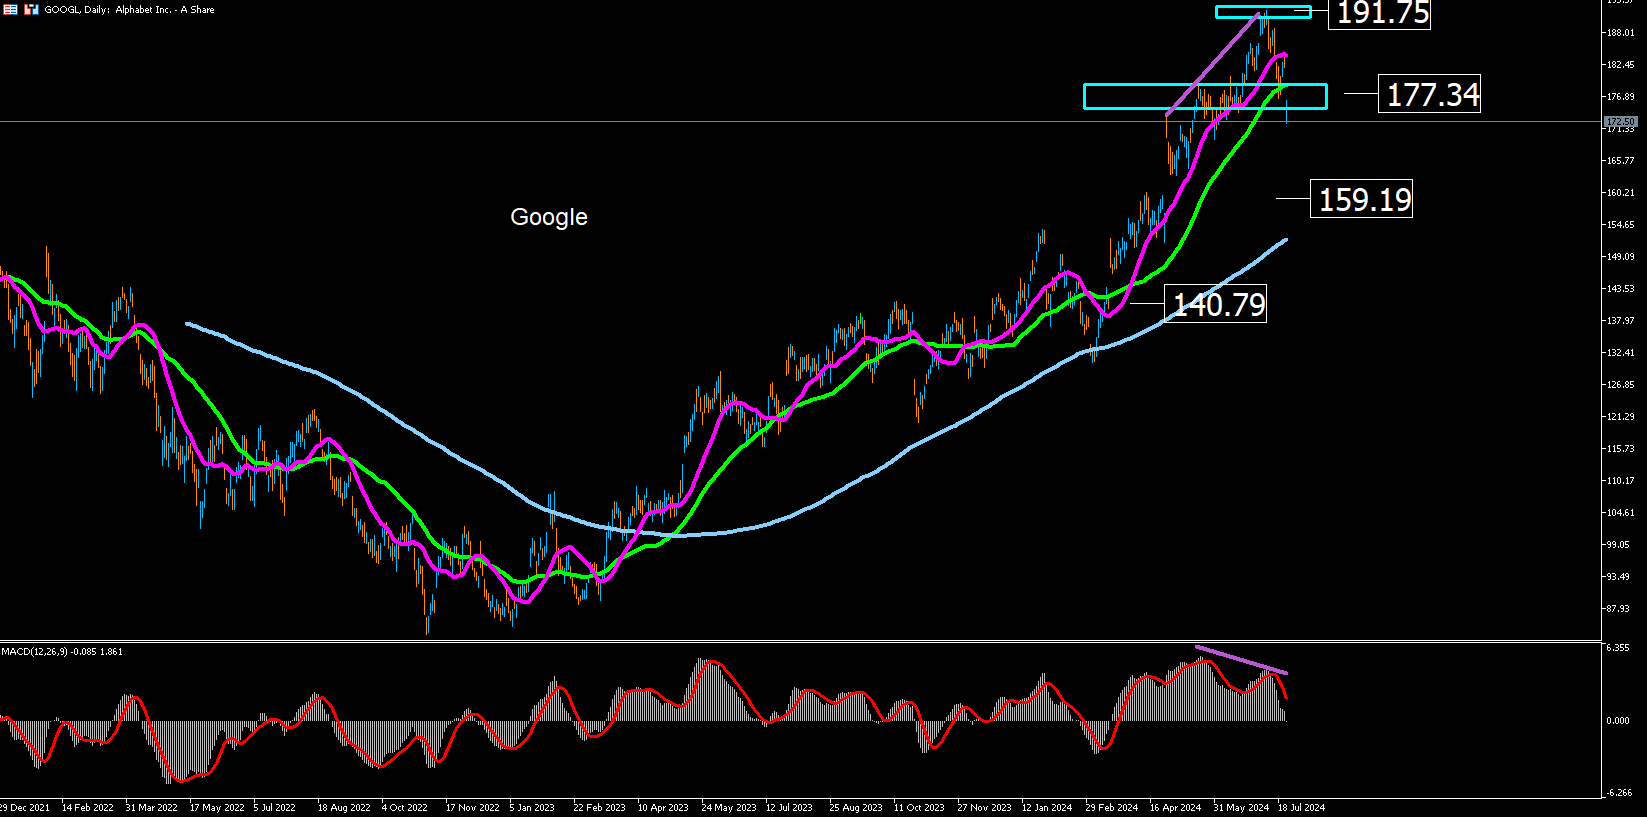This screenshot has height=817, width=1647.
Task: Click the 154.65 price axis value
Action: pyautogui.click(x=1620, y=225)
